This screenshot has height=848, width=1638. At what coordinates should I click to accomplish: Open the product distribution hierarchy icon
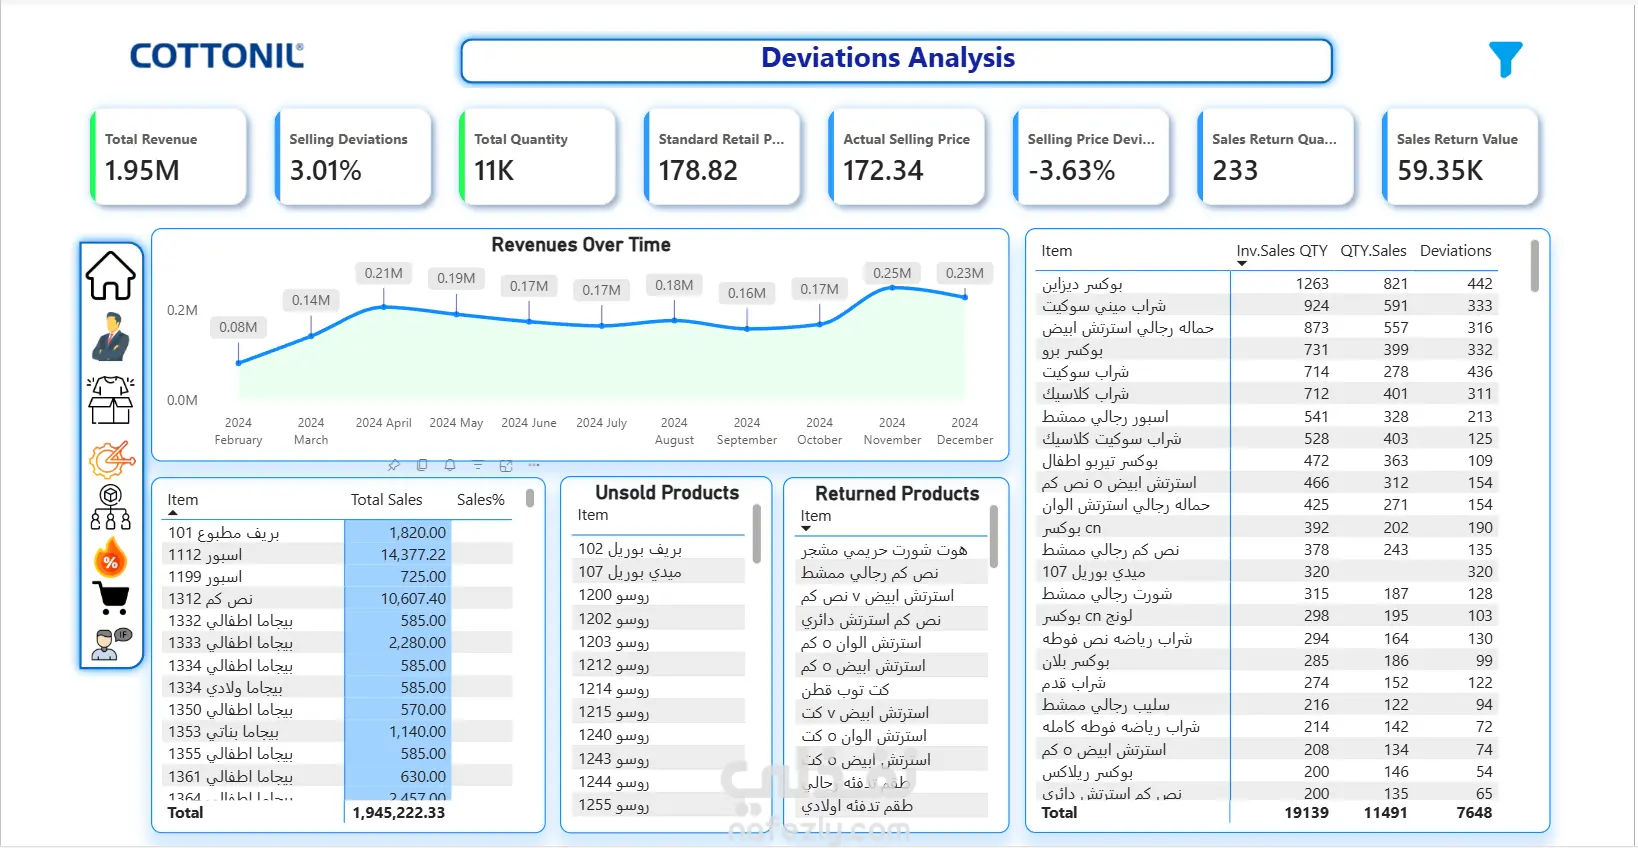110,507
